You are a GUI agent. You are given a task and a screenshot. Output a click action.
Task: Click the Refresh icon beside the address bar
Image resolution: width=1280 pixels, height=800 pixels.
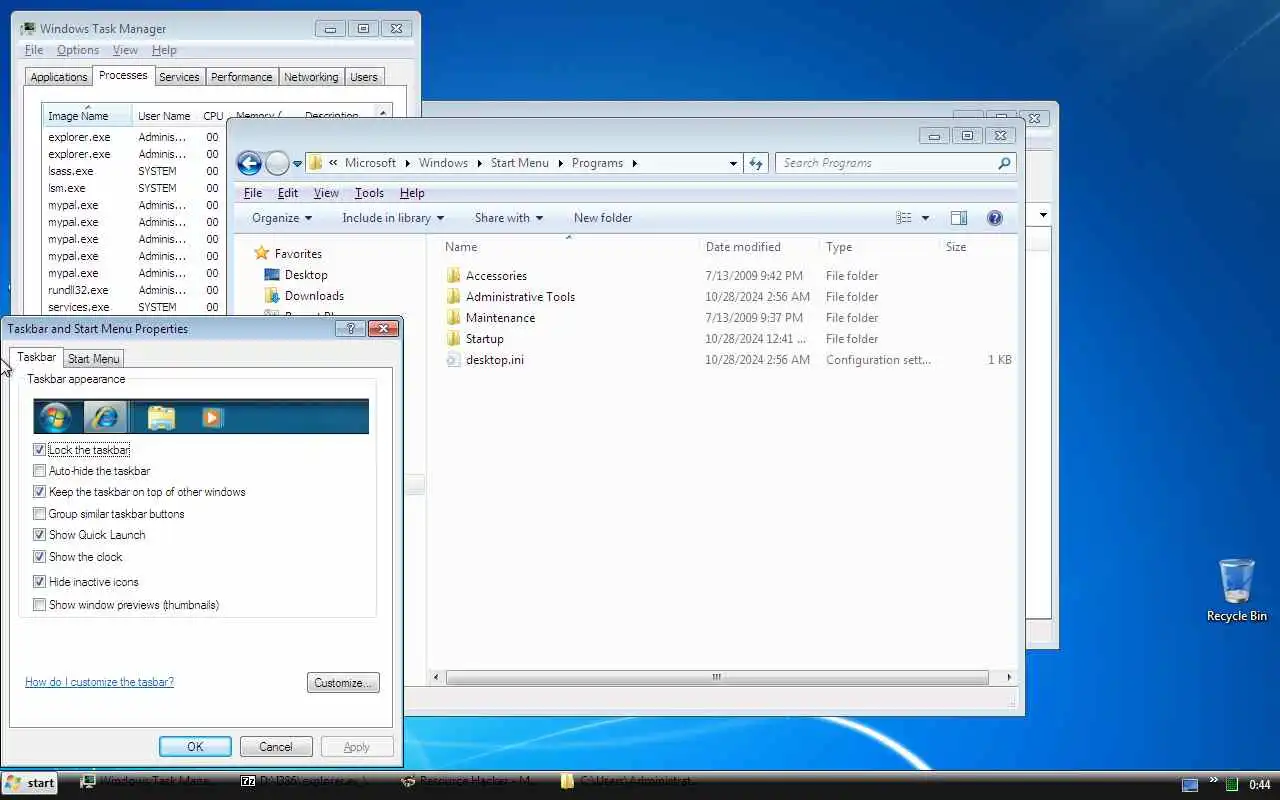click(x=756, y=163)
